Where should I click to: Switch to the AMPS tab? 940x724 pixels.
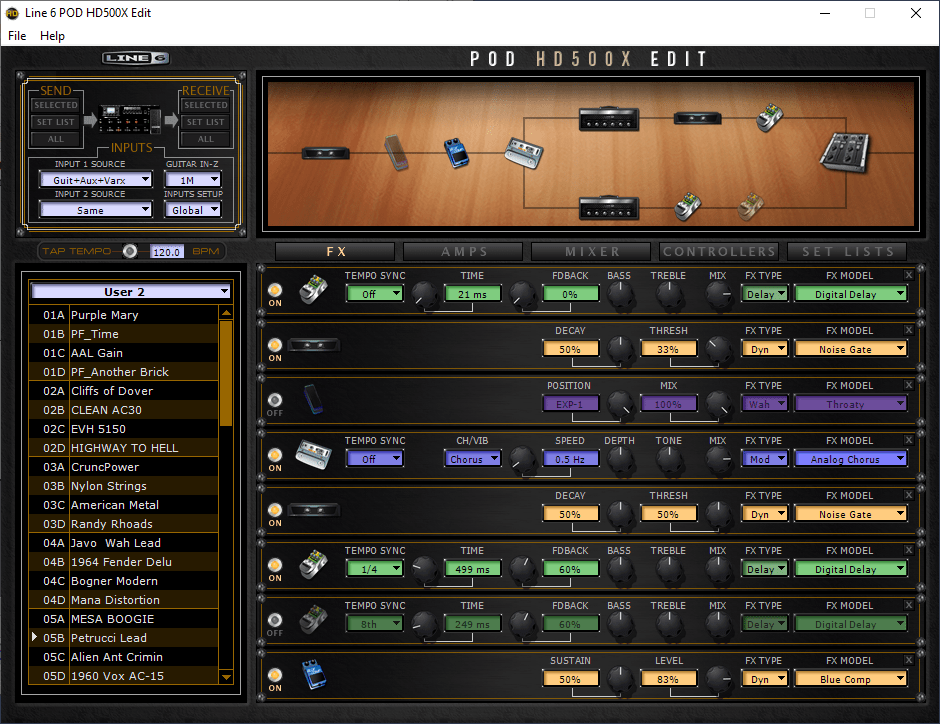coord(463,252)
